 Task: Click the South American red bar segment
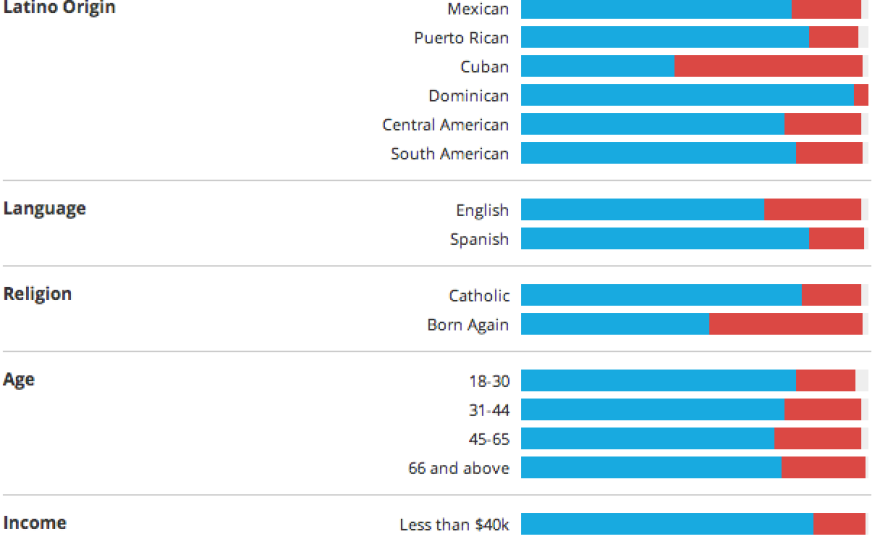(x=829, y=154)
